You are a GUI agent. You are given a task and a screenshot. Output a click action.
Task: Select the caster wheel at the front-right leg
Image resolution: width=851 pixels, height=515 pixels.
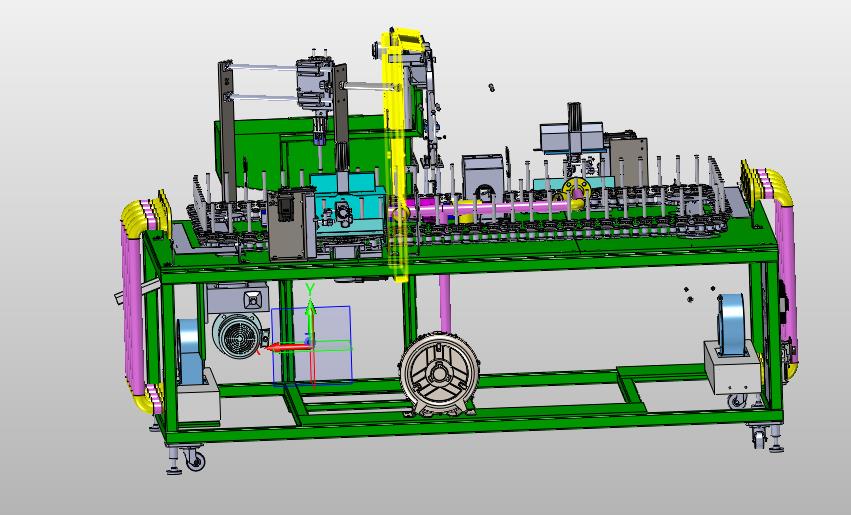coord(758,437)
